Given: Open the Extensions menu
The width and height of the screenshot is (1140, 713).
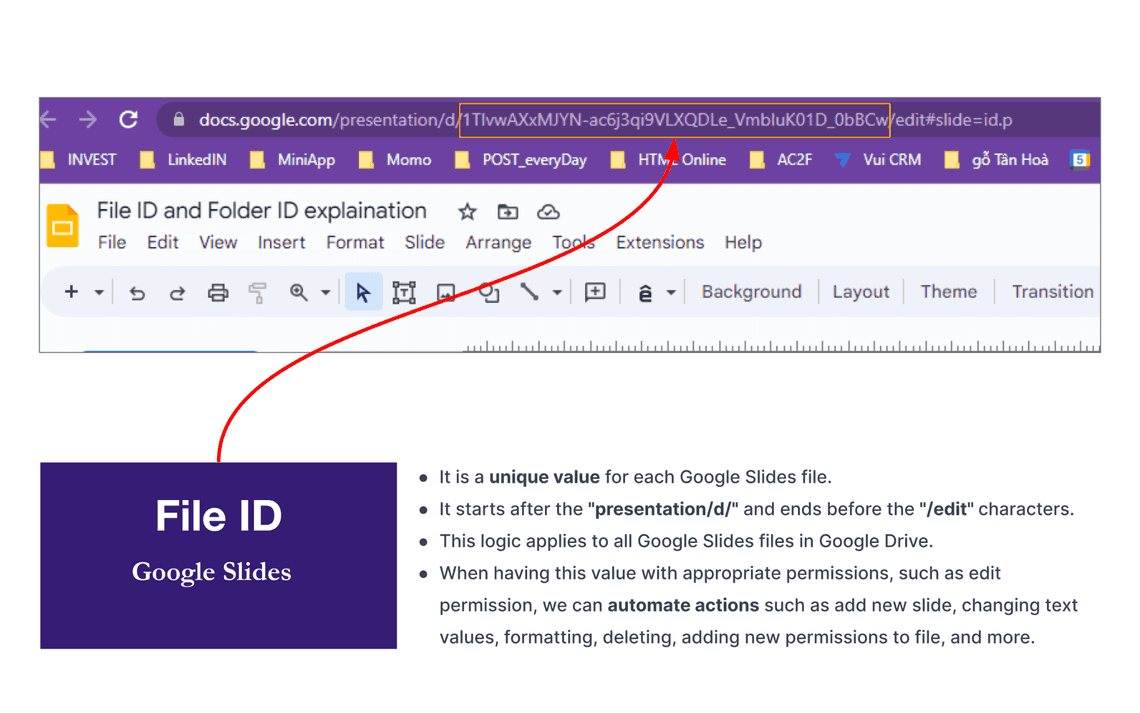Looking at the screenshot, I should pyautogui.click(x=659, y=242).
